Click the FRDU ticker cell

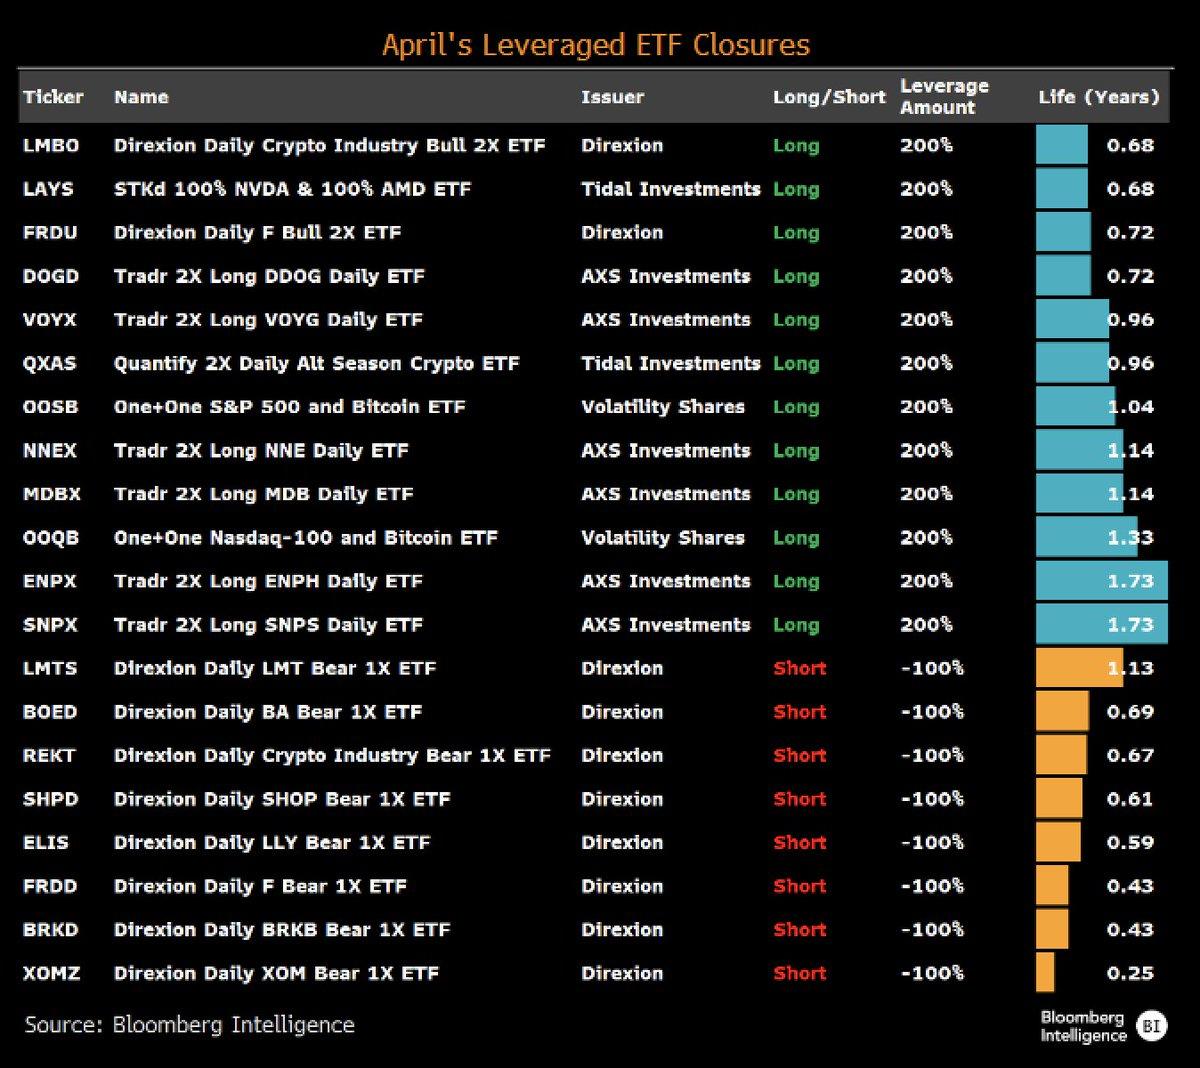[x=50, y=232]
